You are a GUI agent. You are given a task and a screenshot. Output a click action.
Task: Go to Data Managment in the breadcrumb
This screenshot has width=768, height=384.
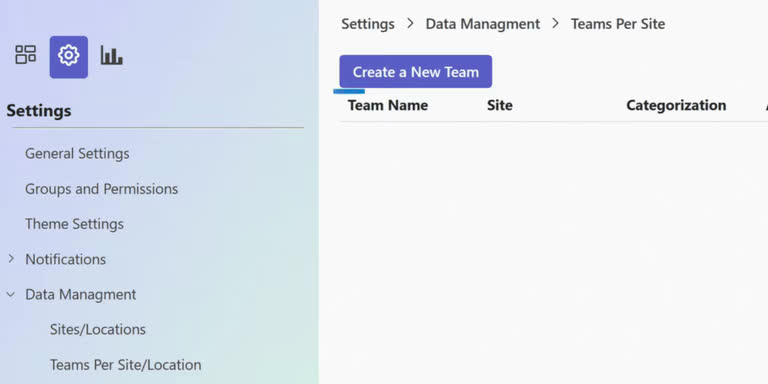(x=483, y=24)
